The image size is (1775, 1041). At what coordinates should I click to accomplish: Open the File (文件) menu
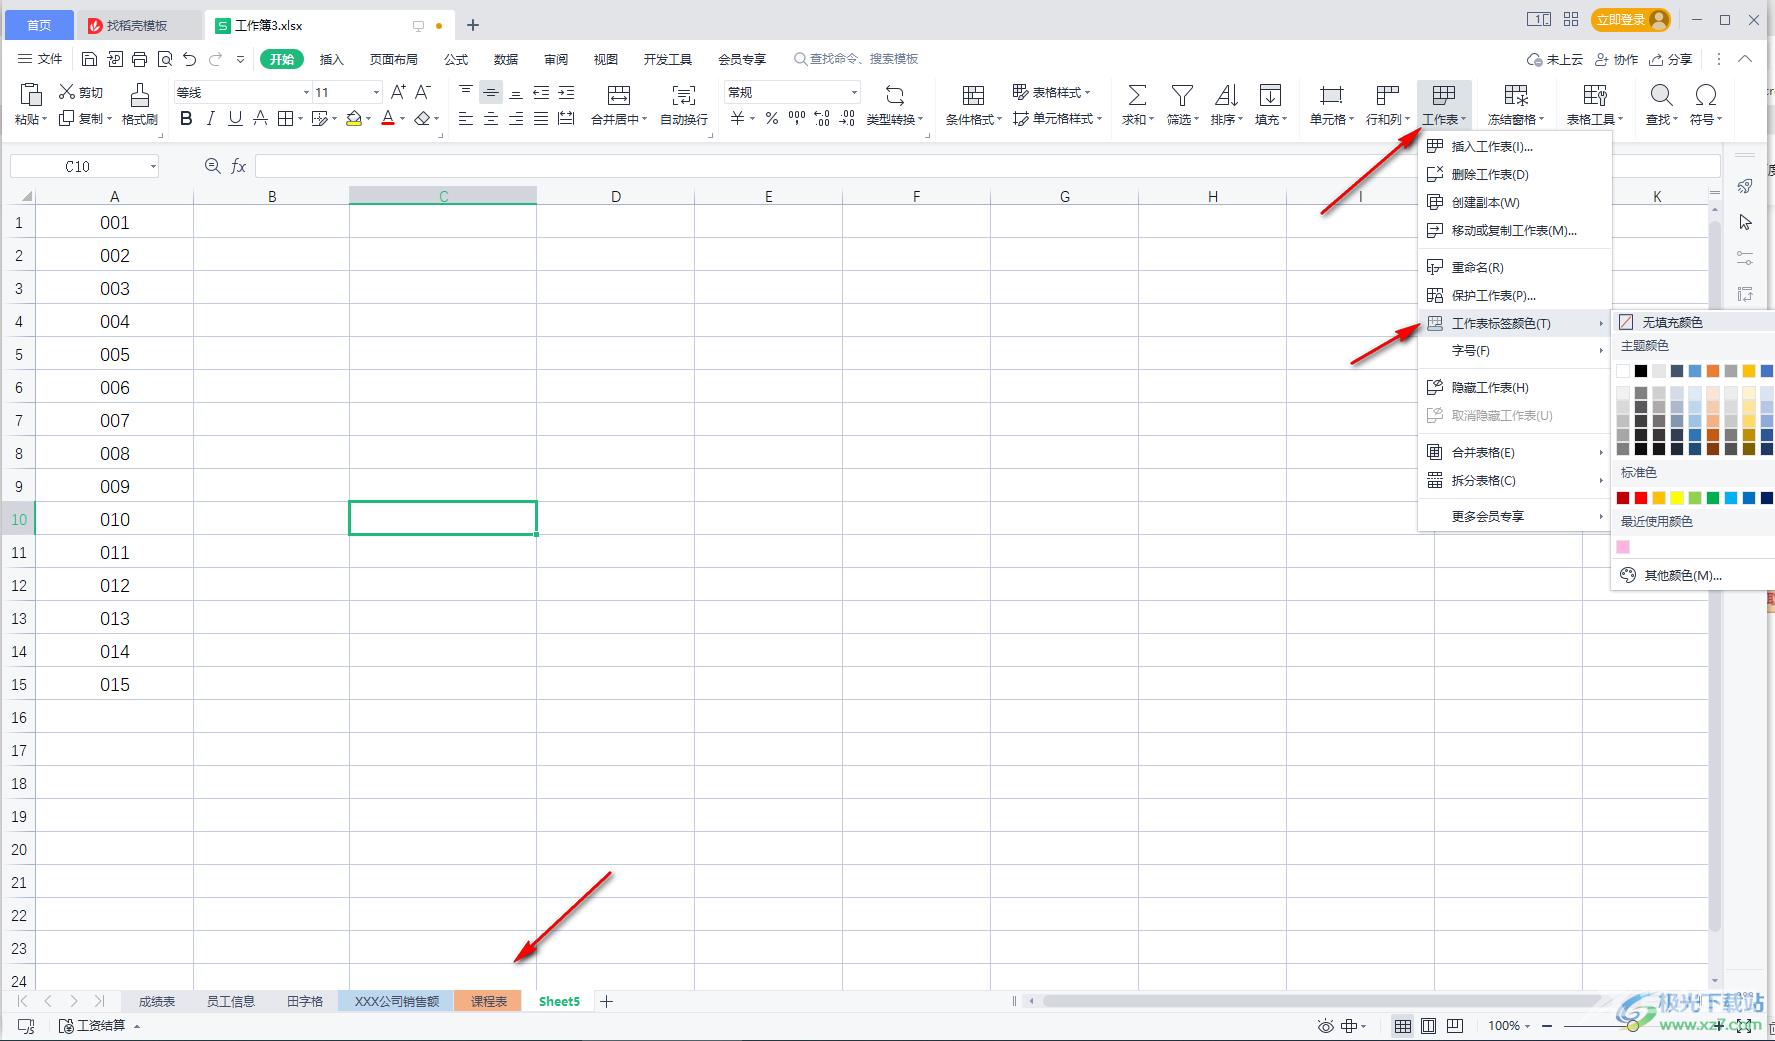pos(40,59)
